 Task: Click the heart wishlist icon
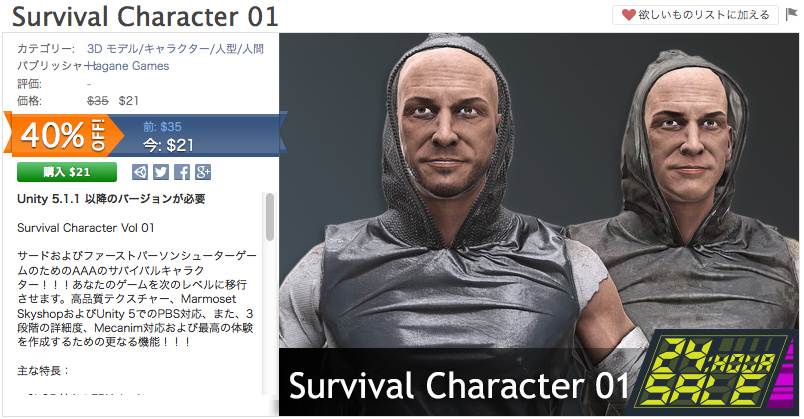(629, 15)
